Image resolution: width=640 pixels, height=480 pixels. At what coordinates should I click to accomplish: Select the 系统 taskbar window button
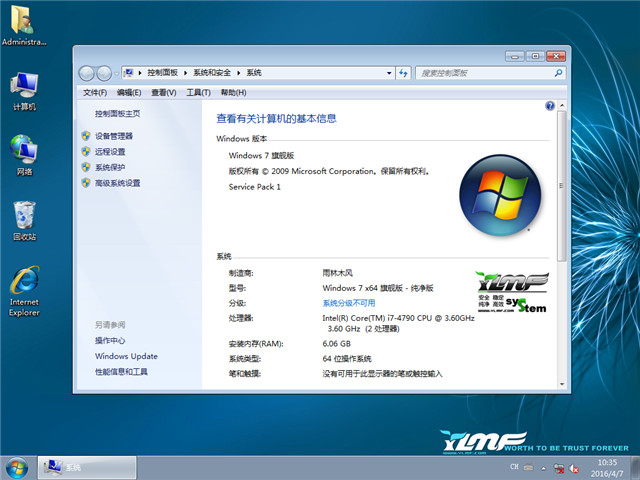click(87, 468)
